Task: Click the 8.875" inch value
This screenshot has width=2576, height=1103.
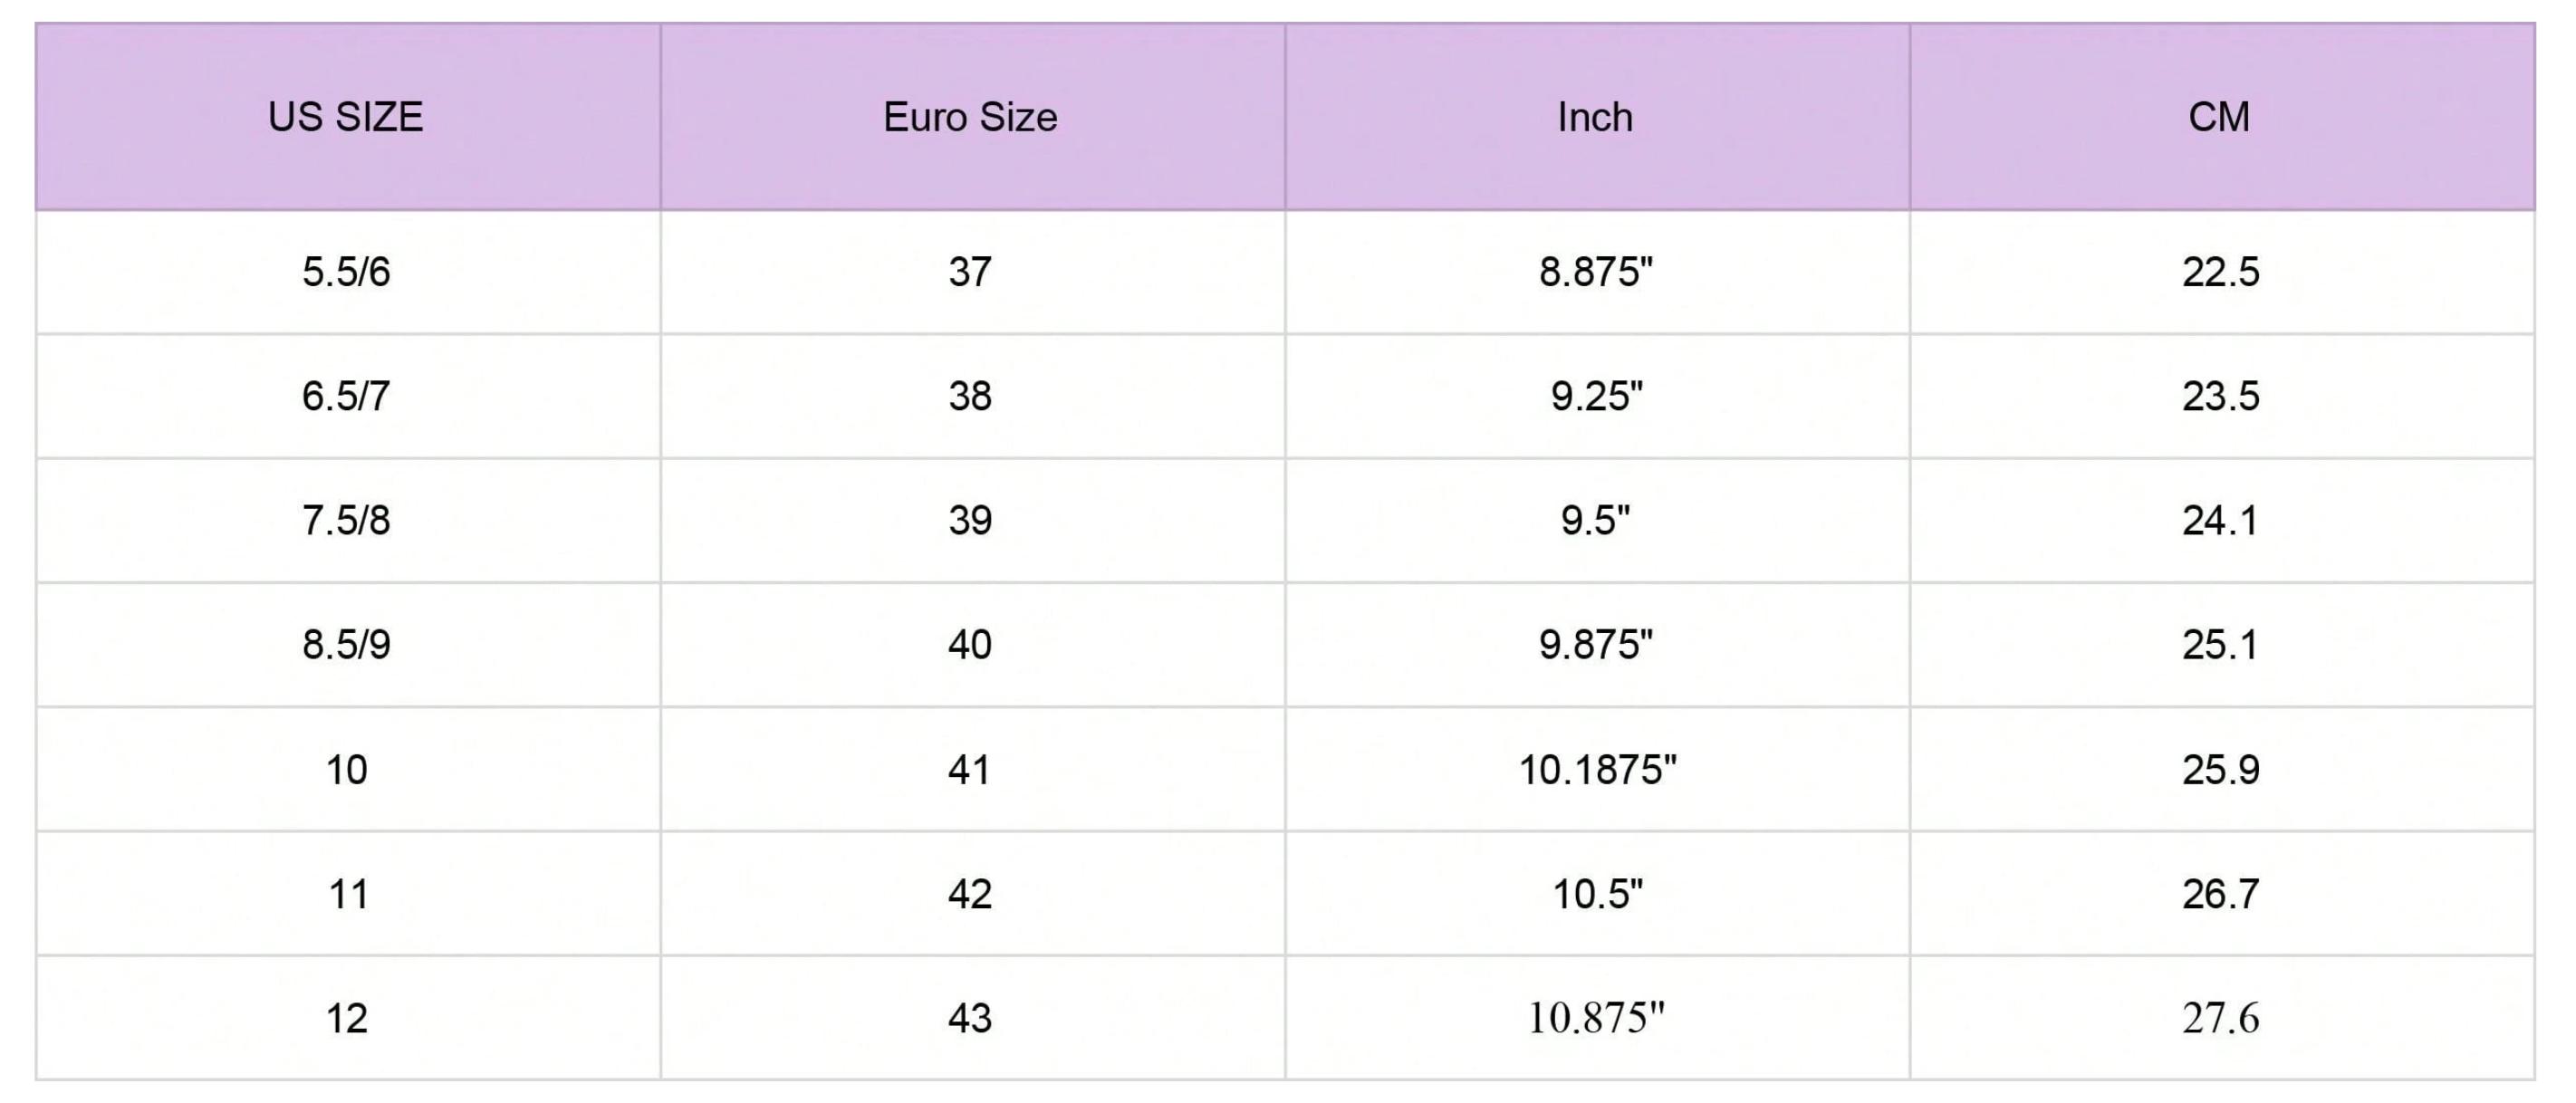Action: 1595,272
